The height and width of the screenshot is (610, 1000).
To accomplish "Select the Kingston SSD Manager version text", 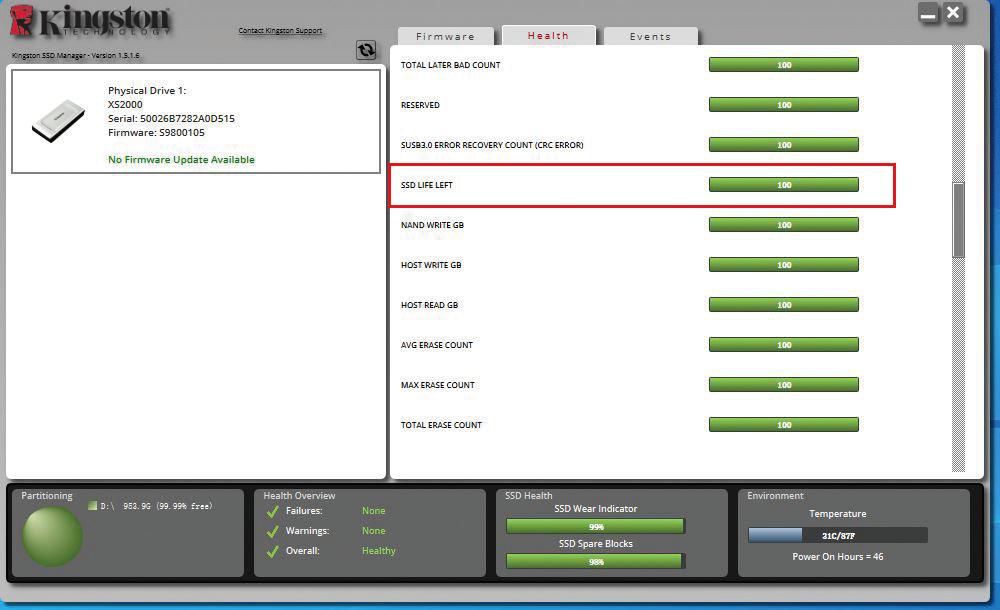I will [x=75, y=56].
